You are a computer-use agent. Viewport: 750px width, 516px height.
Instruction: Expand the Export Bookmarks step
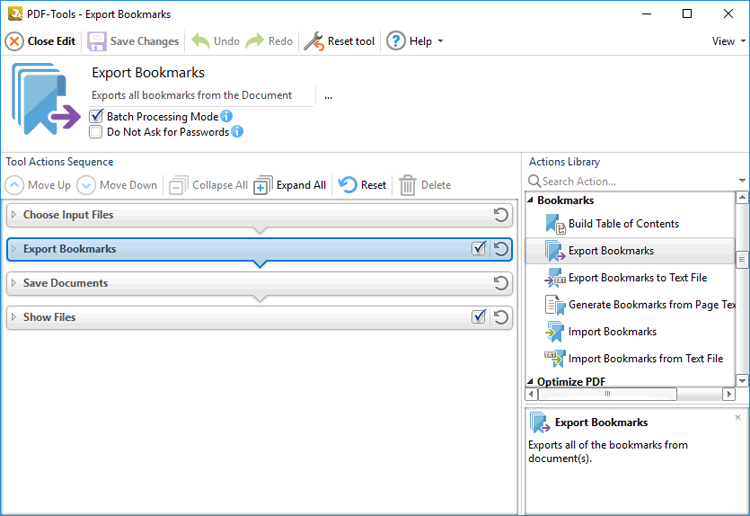click(x=14, y=249)
